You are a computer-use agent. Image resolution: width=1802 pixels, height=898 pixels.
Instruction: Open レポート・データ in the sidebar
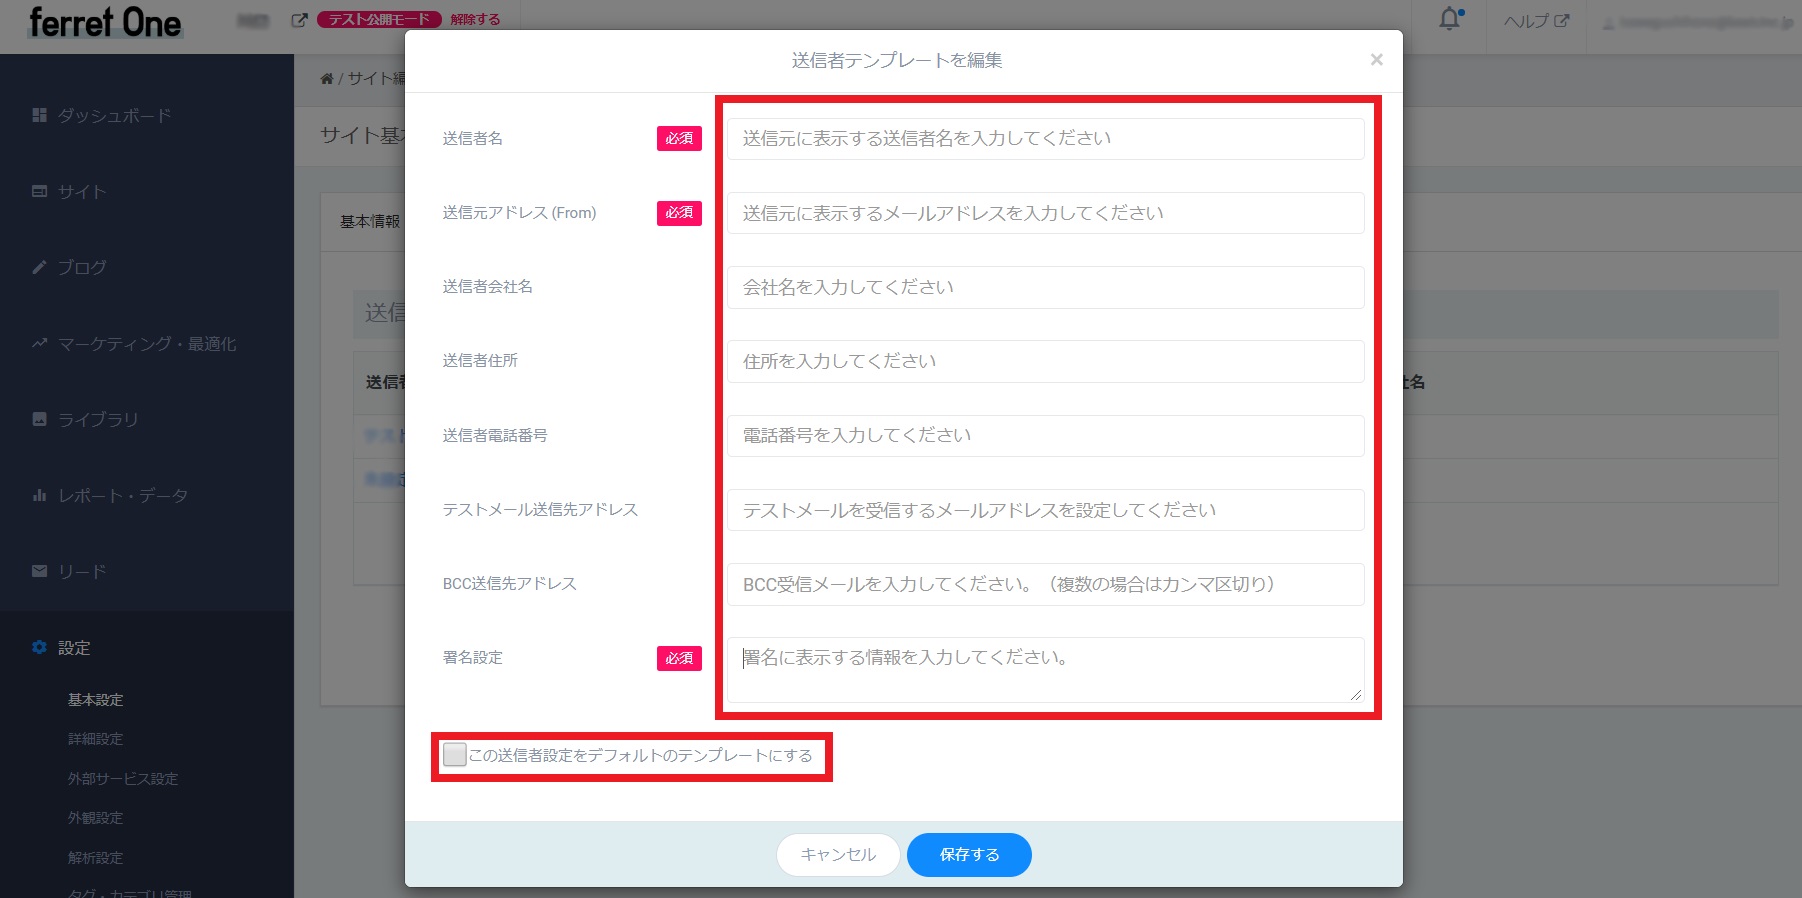123,496
